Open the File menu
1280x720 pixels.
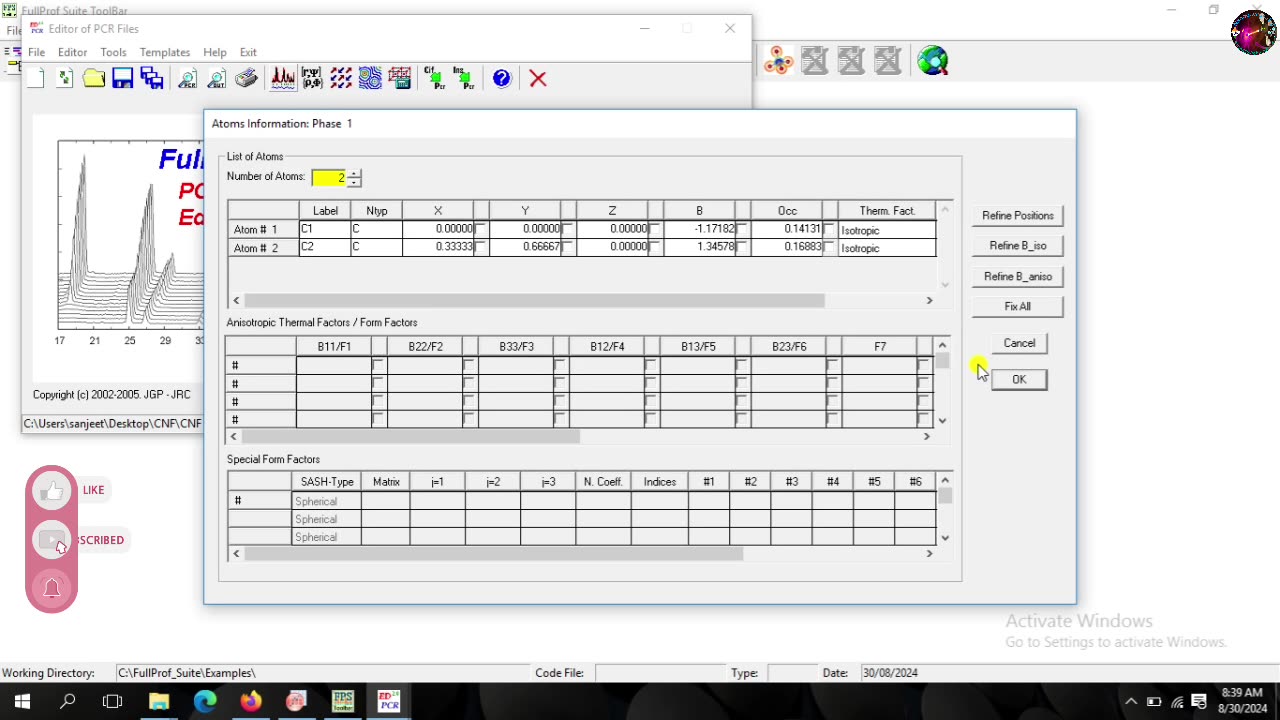pos(36,52)
